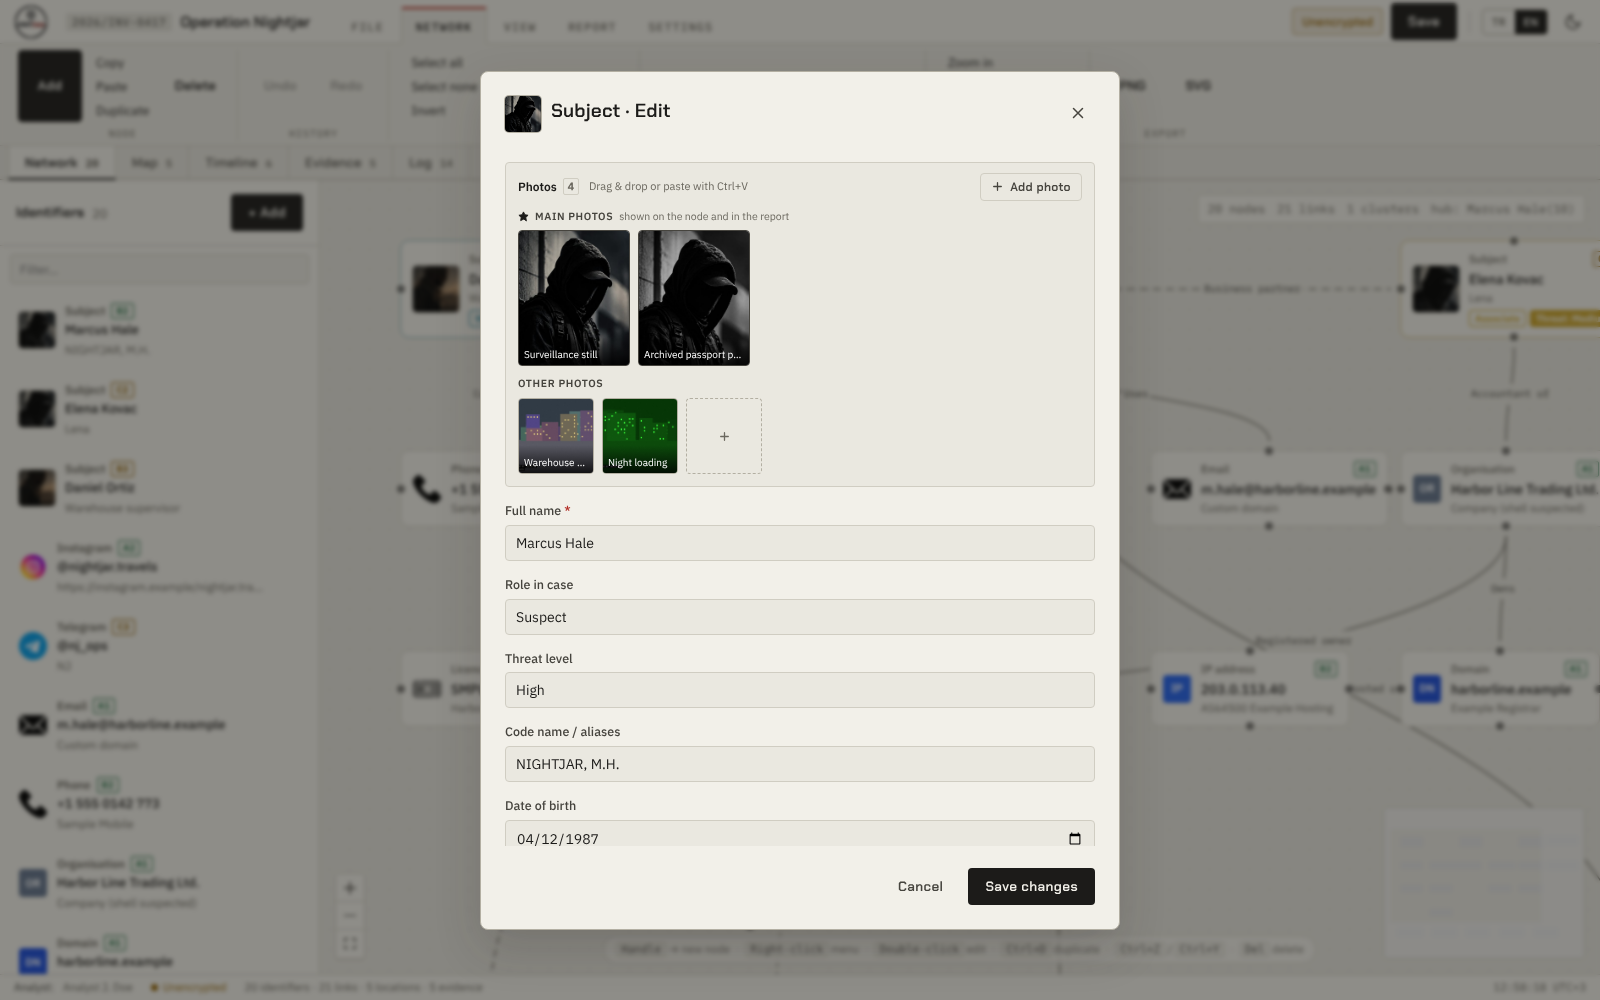Select the Night loading photo thumbnail
Viewport: 1600px width, 1000px height.
click(640, 436)
